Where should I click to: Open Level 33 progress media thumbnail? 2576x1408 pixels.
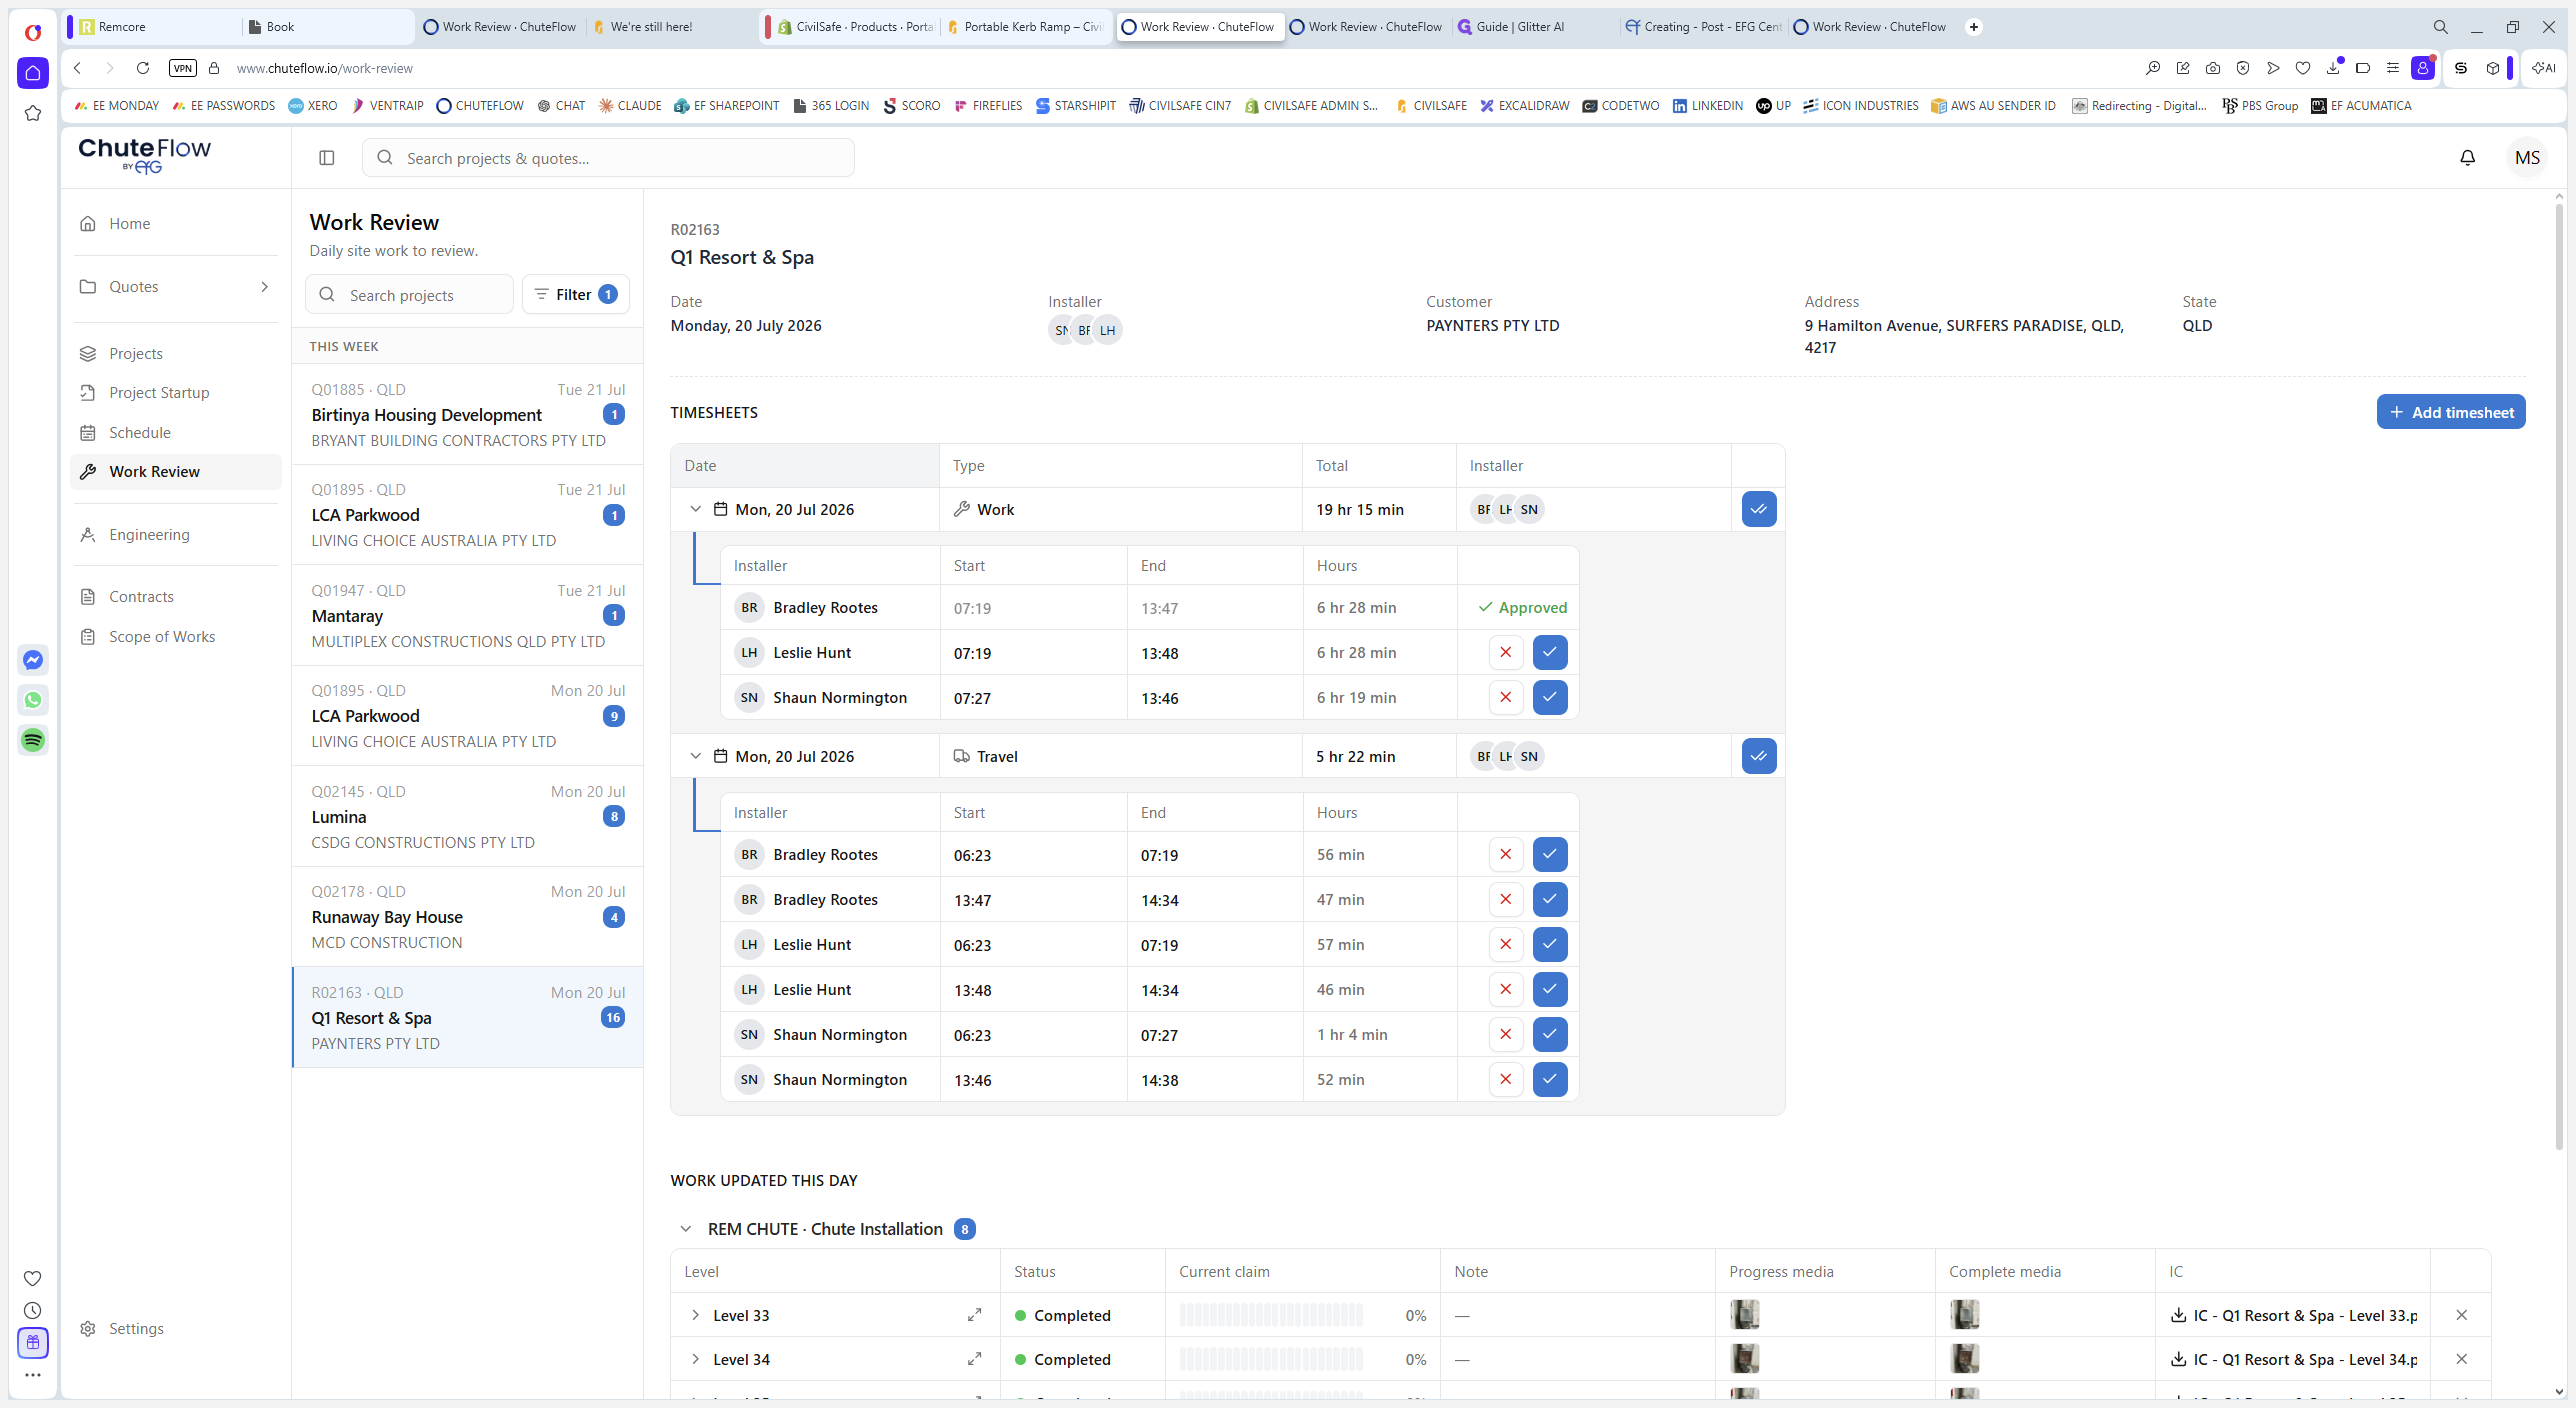tap(1744, 1314)
